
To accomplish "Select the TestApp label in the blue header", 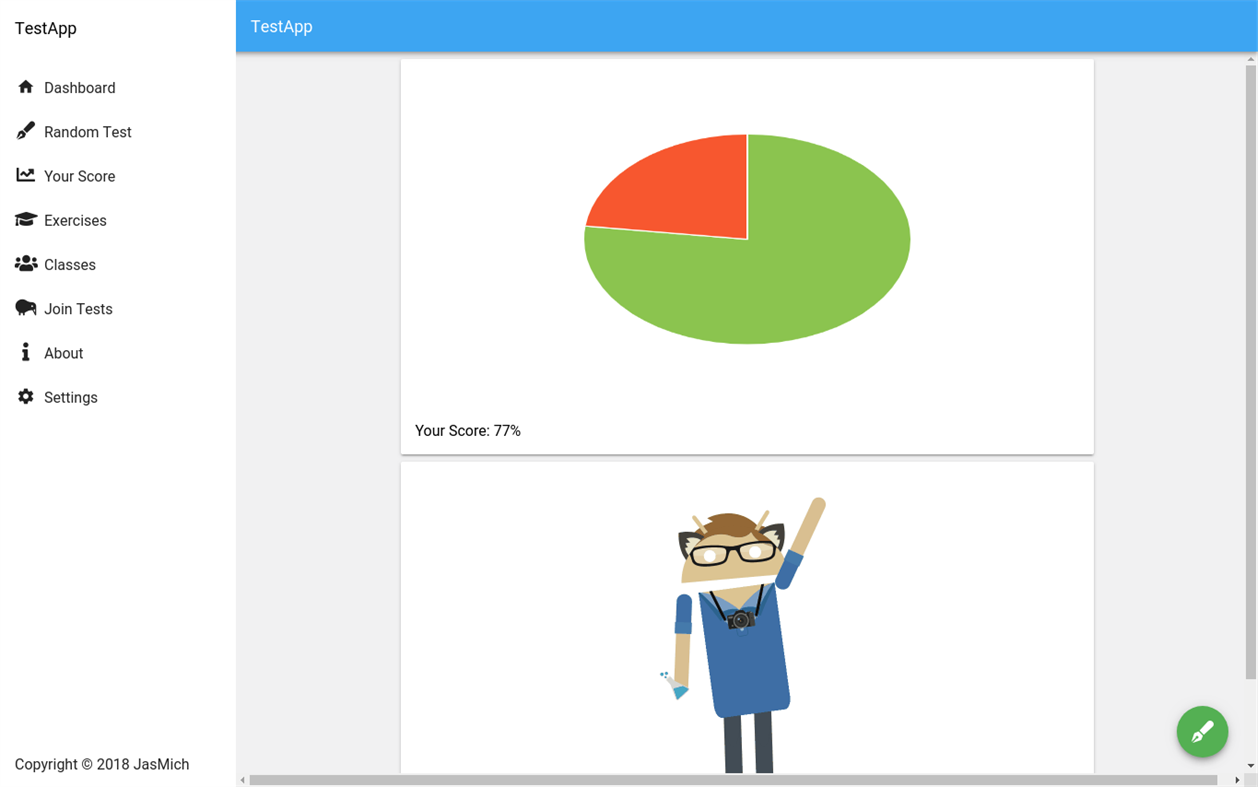I will [x=281, y=27].
